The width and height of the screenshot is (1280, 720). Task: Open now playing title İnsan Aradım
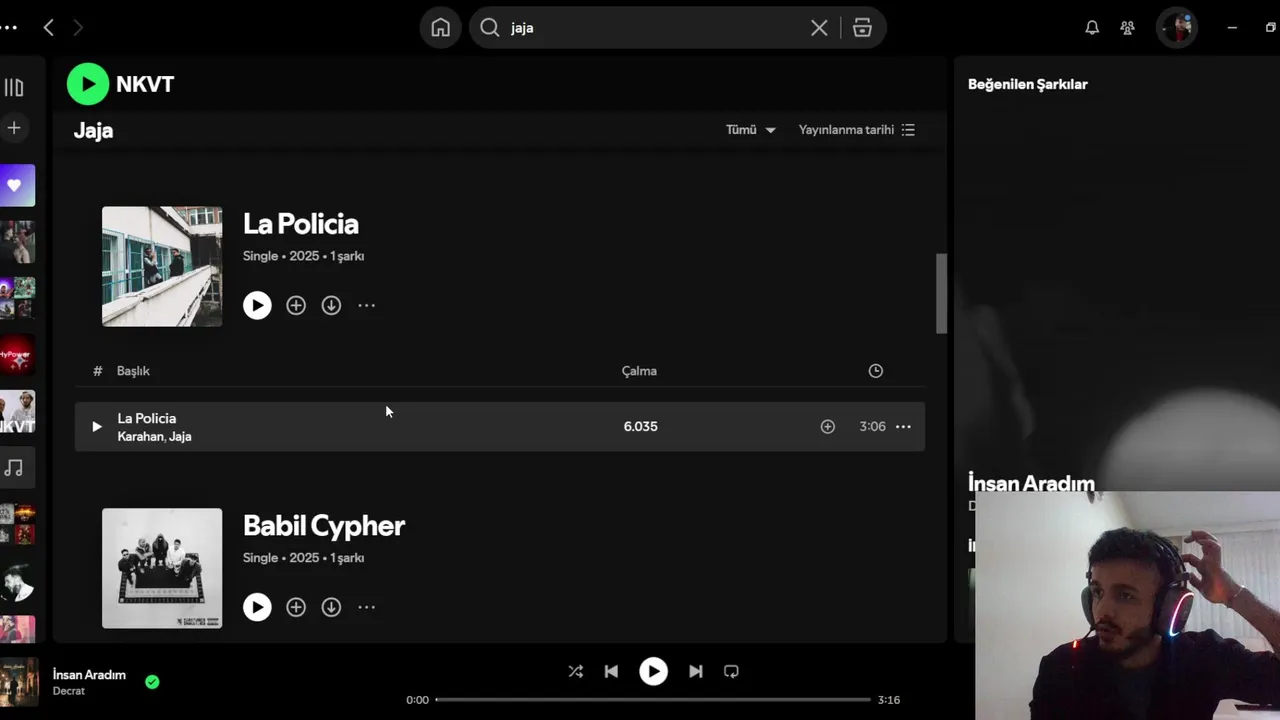(89, 675)
